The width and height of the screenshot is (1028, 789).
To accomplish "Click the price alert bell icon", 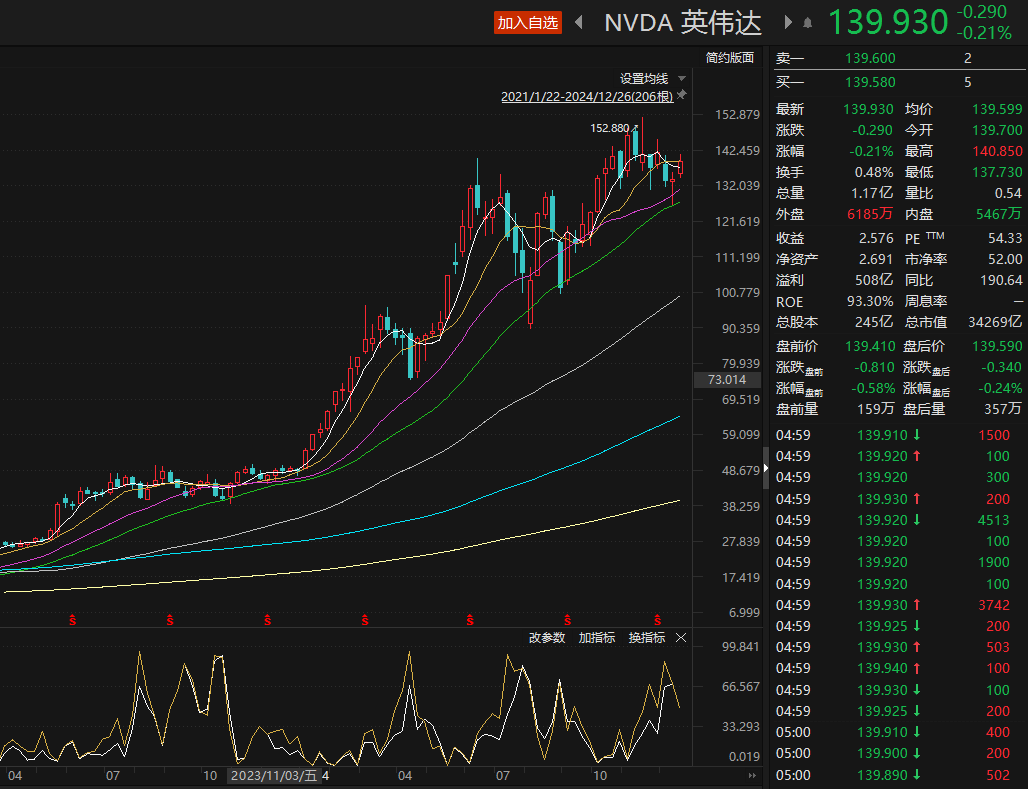I will click(x=808, y=22).
